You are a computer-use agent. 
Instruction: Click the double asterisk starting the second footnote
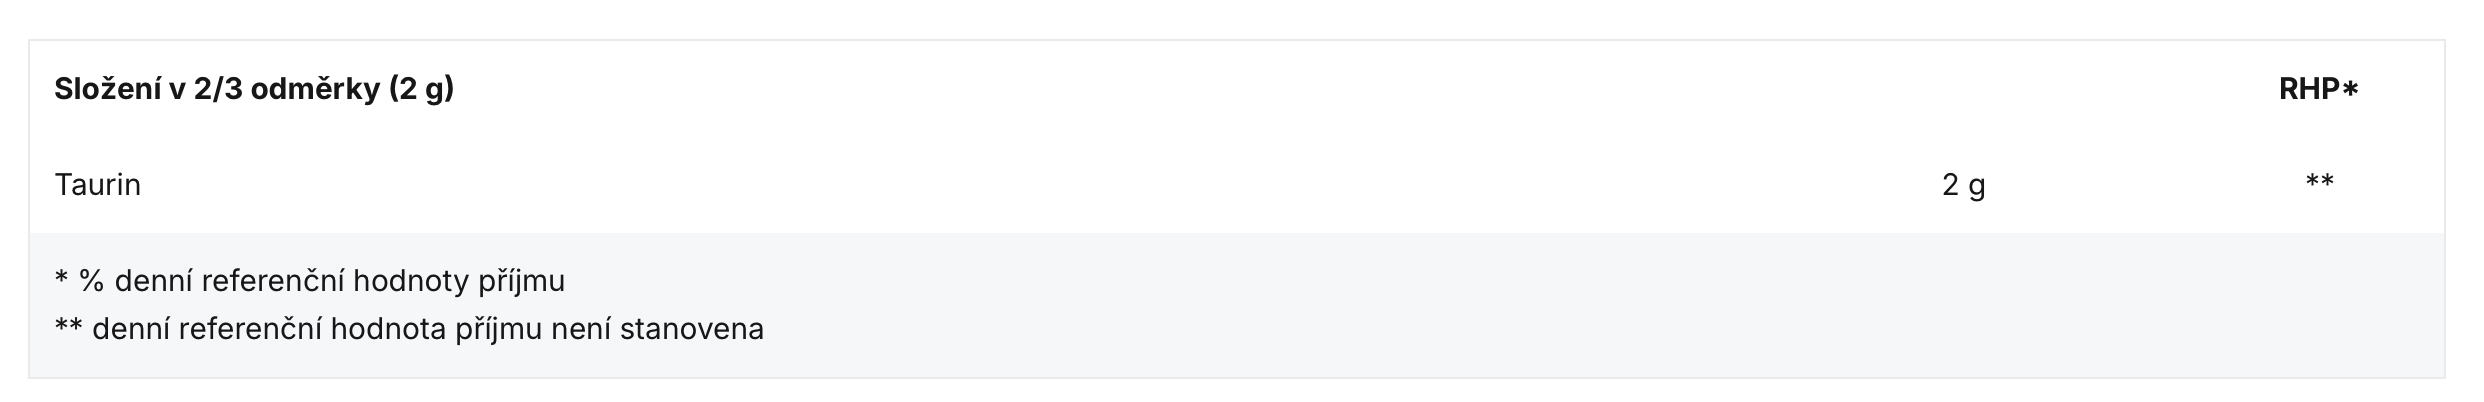68,328
